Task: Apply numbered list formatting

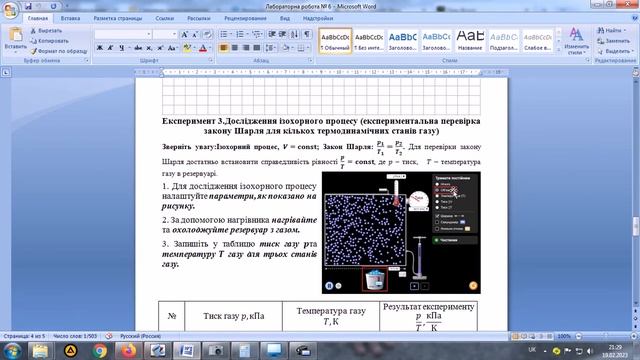Action: pyautogui.click(x=240, y=34)
